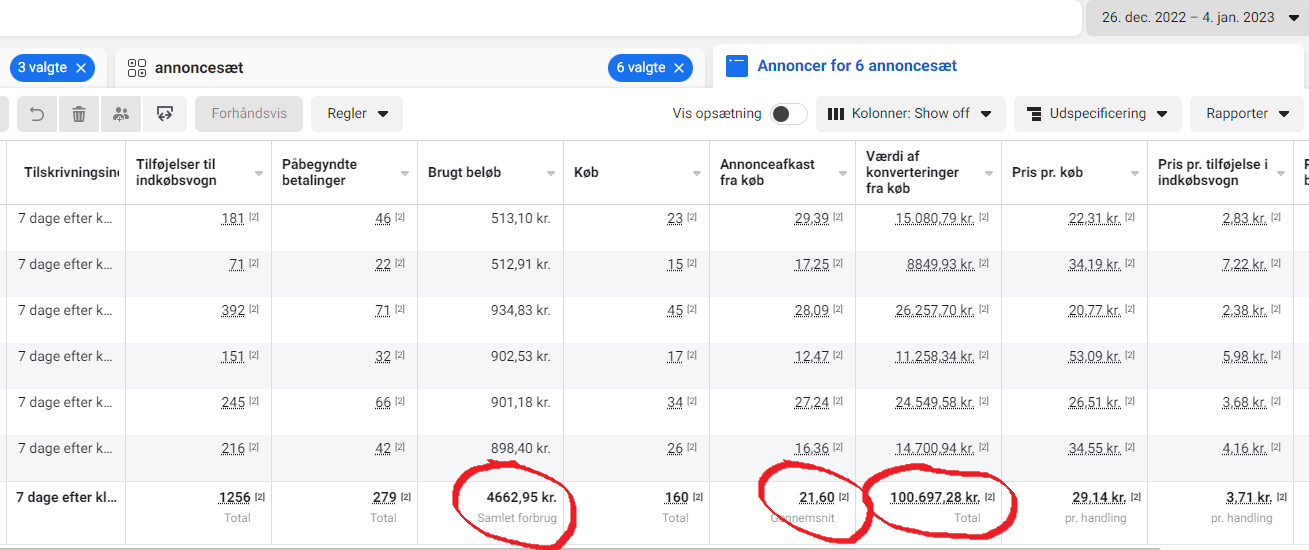1309x550 pixels.
Task: Click the Kolonner columns icon
Action: [x=836, y=114]
